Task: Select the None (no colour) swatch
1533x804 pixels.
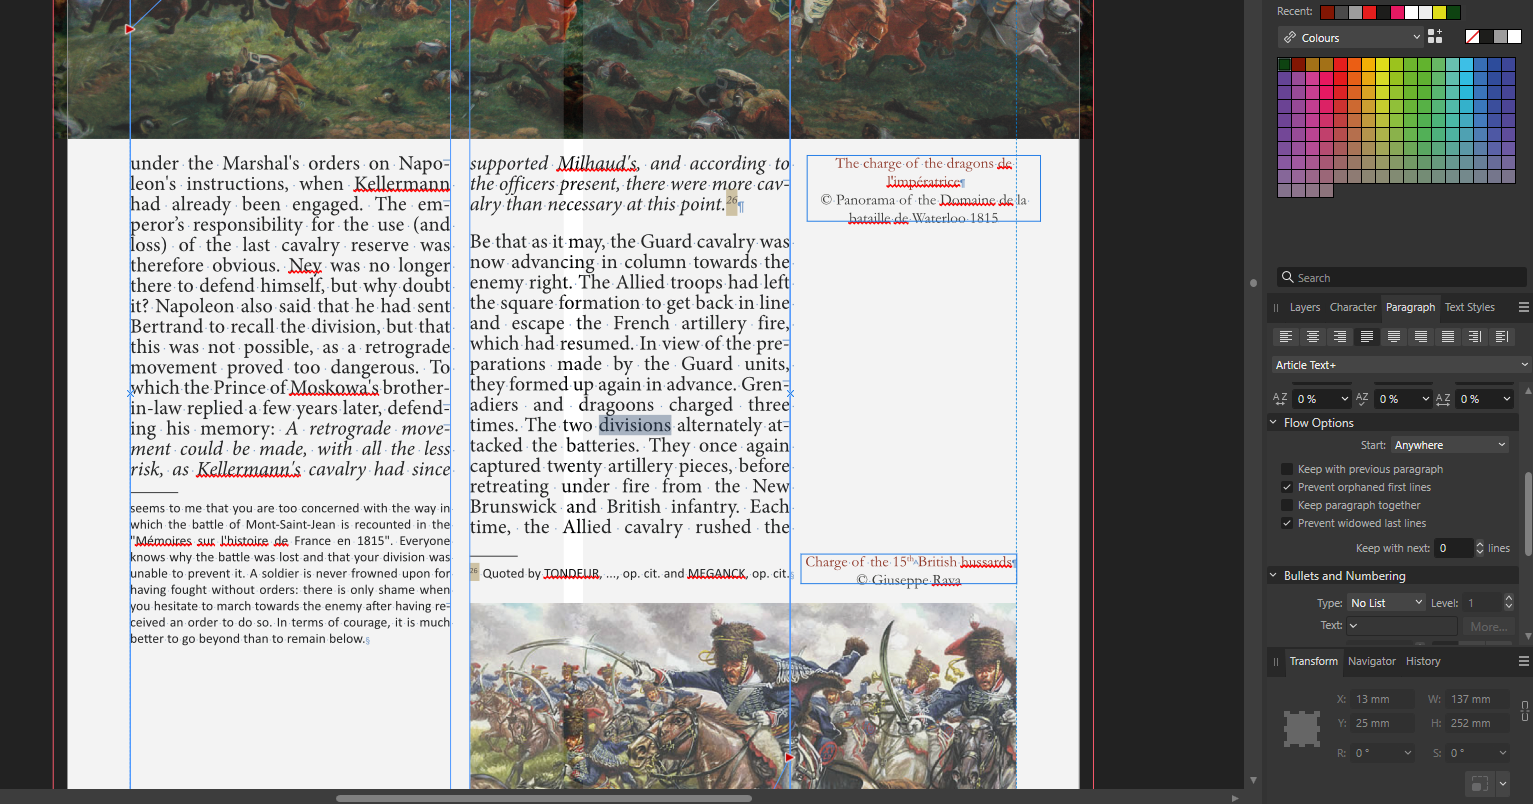Action: (x=1472, y=37)
